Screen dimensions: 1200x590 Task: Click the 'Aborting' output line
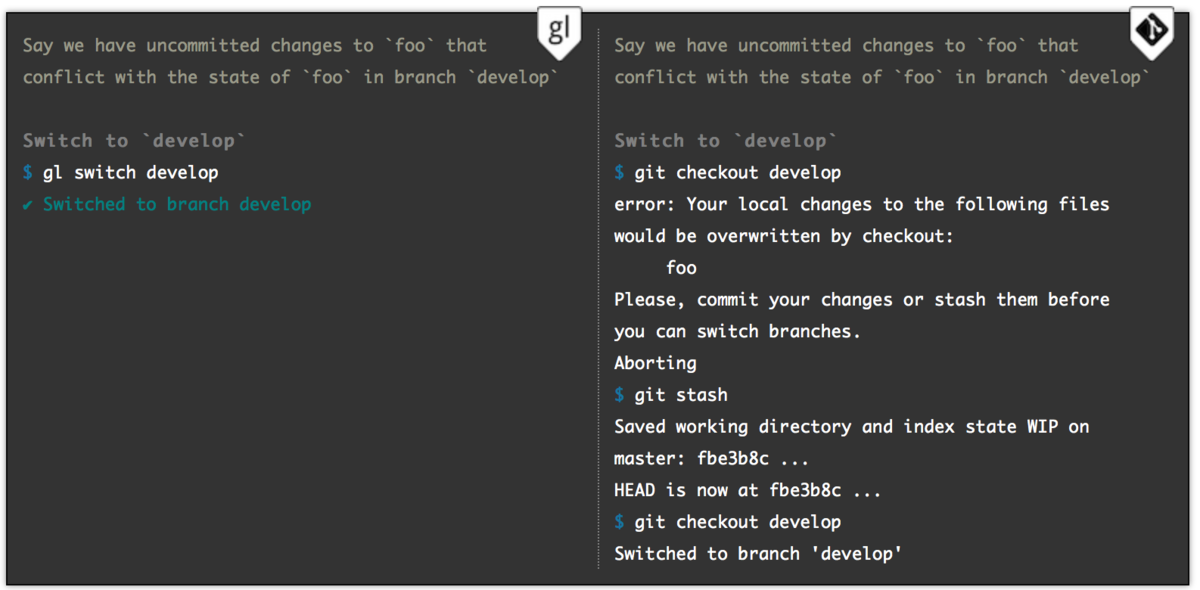(x=655, y=363)
